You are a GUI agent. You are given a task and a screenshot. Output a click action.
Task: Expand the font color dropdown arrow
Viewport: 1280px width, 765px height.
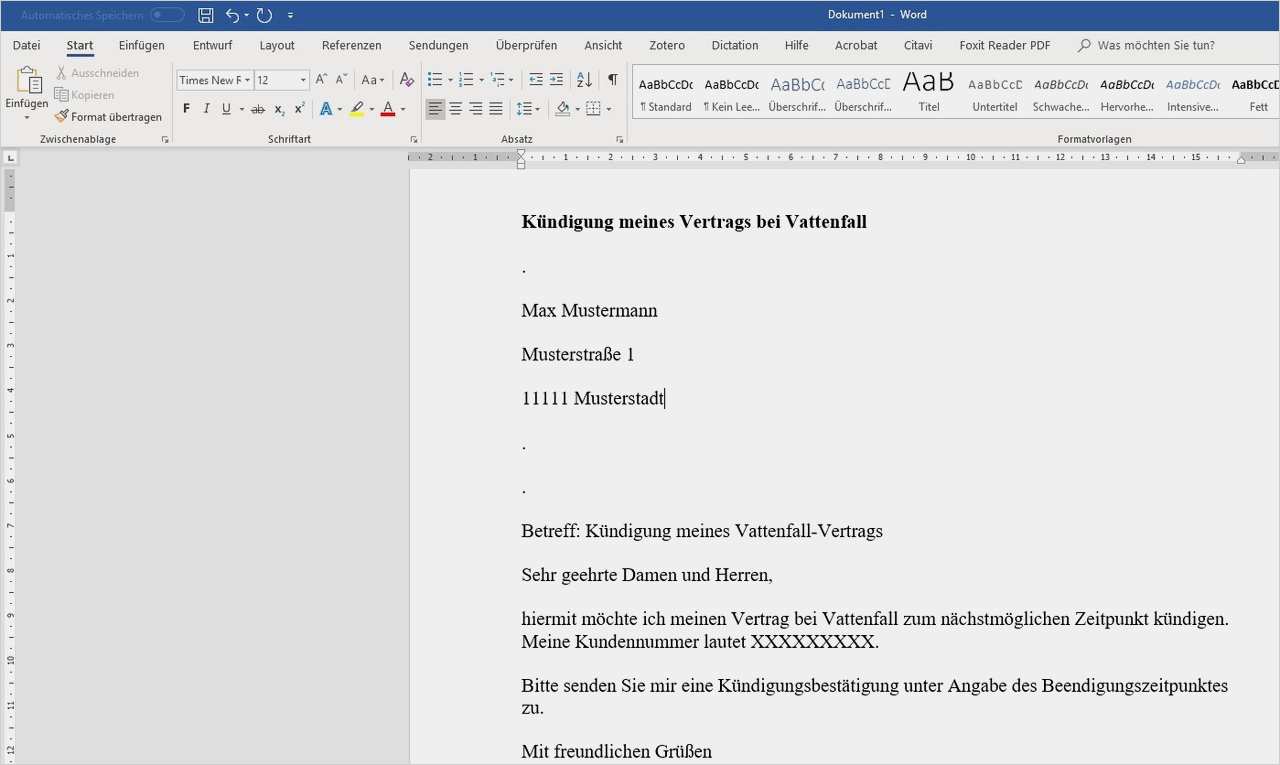[403, 109]
